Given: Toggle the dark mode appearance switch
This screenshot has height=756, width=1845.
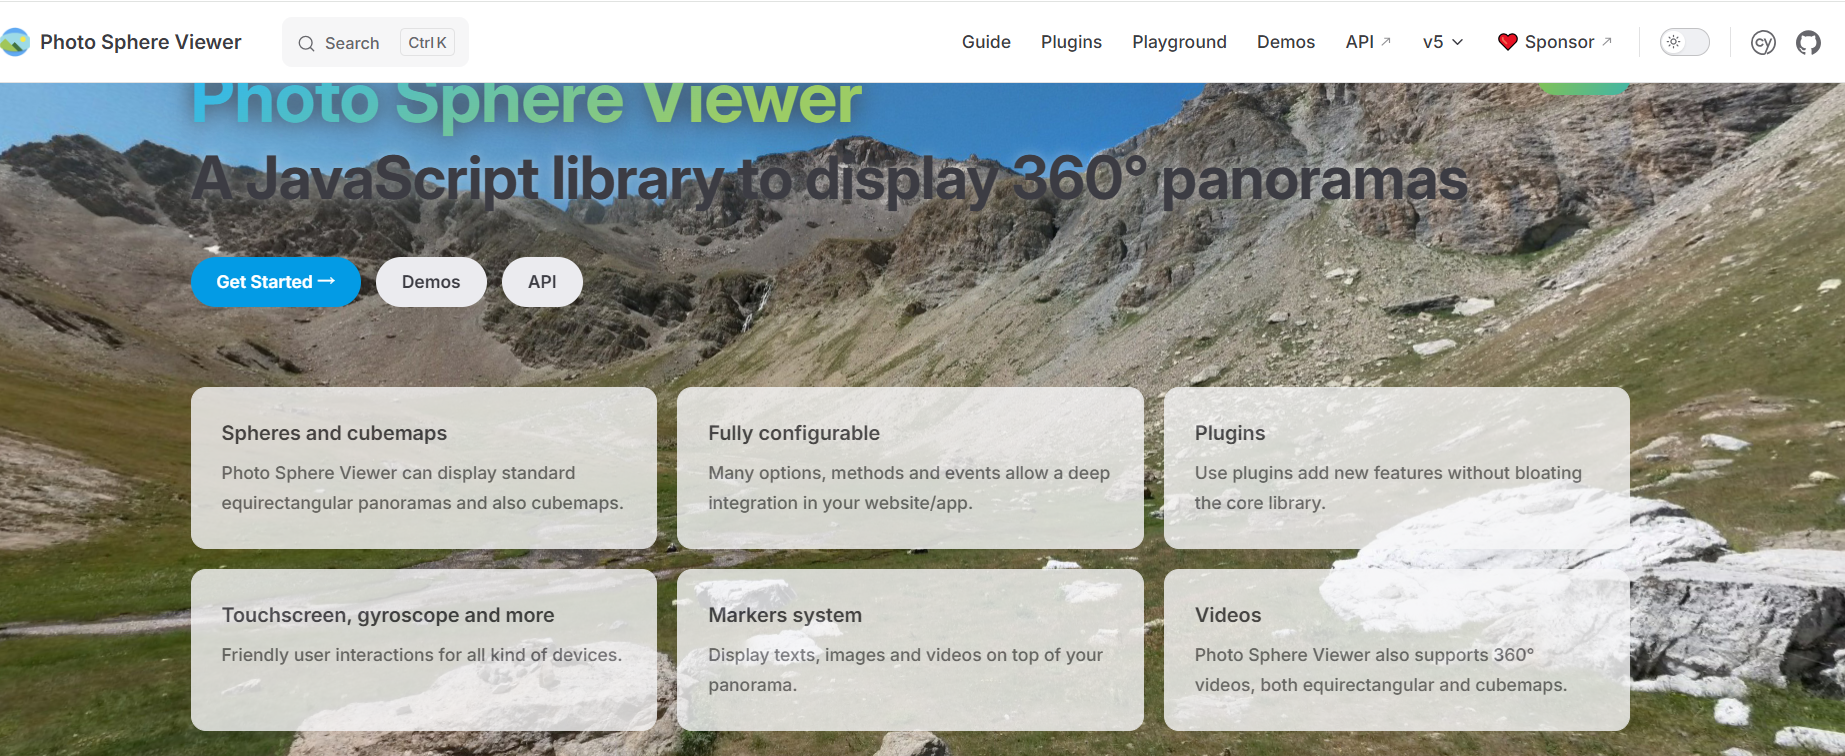Looking at the screenshot, I should pyautogui.click(x=1684, y=42).
